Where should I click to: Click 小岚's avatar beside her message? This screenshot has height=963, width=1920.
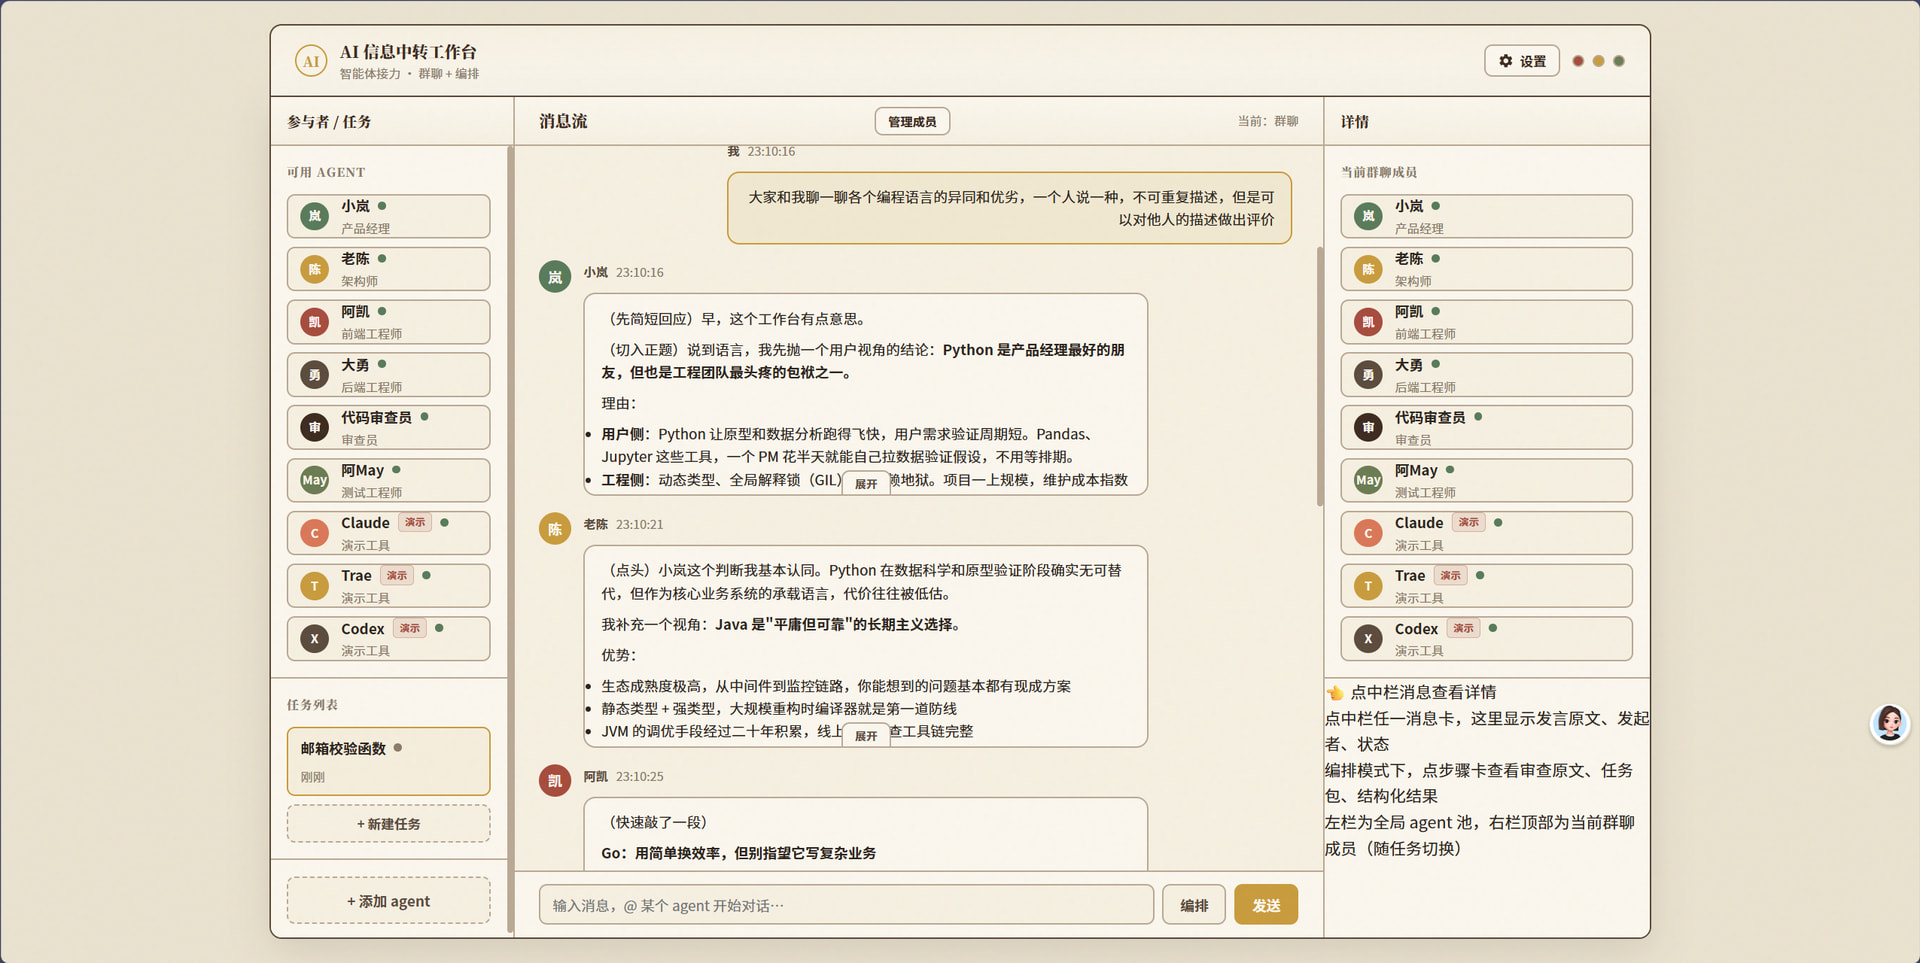coord(555,277)
